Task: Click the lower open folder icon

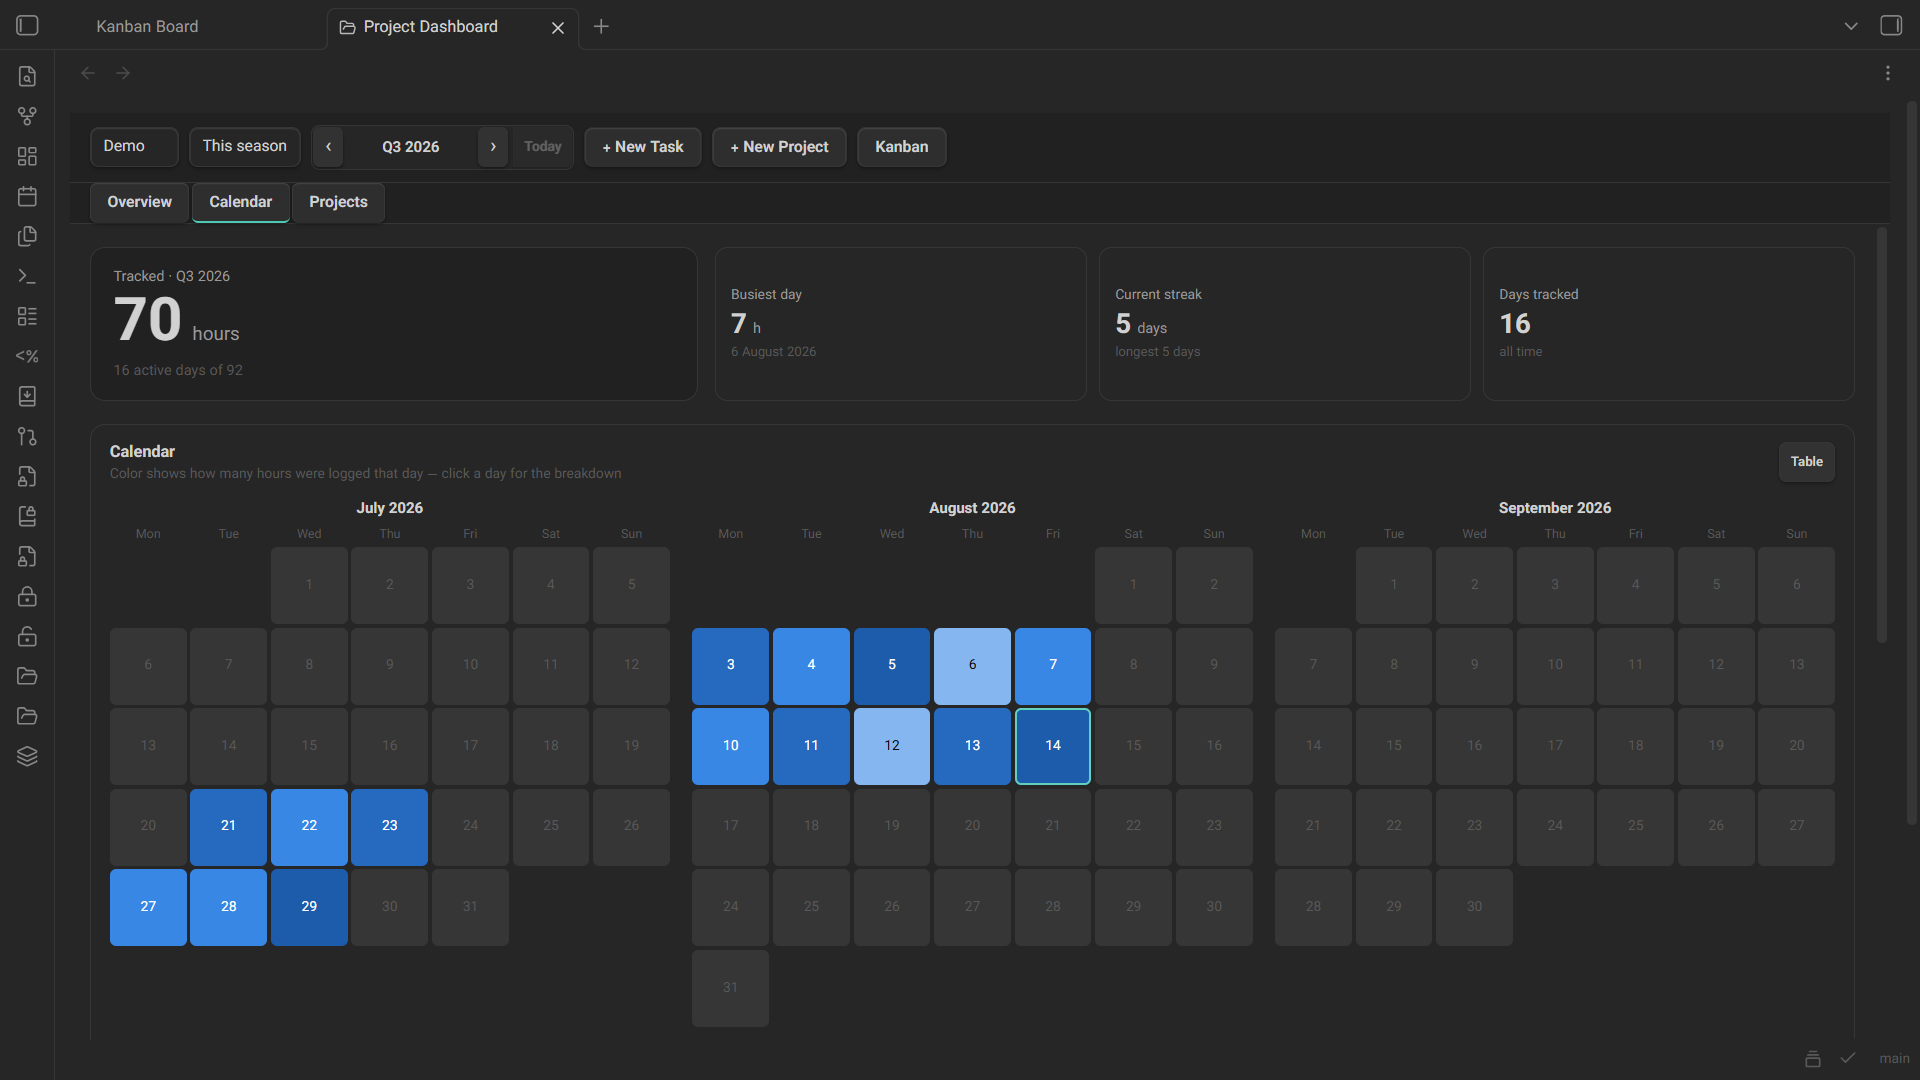Action: click(27, 716)
